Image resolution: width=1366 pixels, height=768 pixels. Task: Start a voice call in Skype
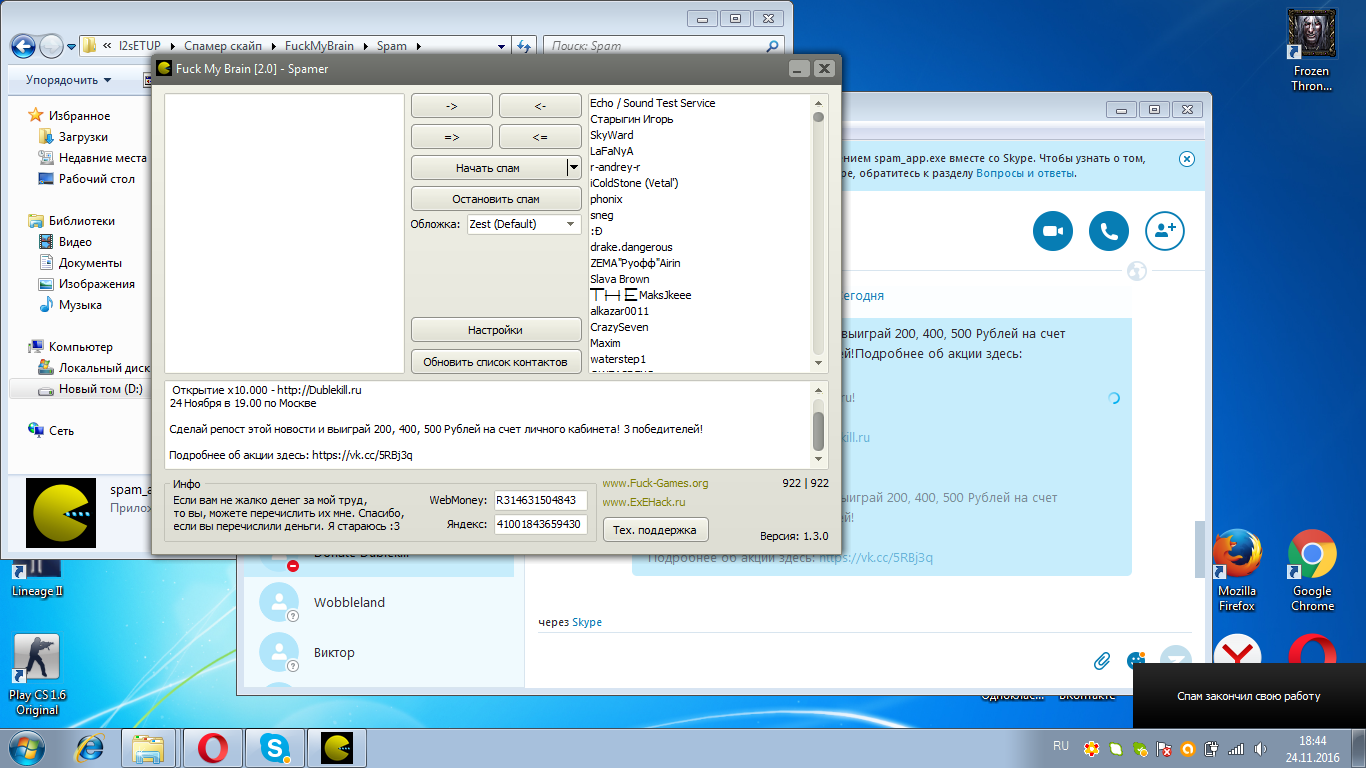[1109, 231]
